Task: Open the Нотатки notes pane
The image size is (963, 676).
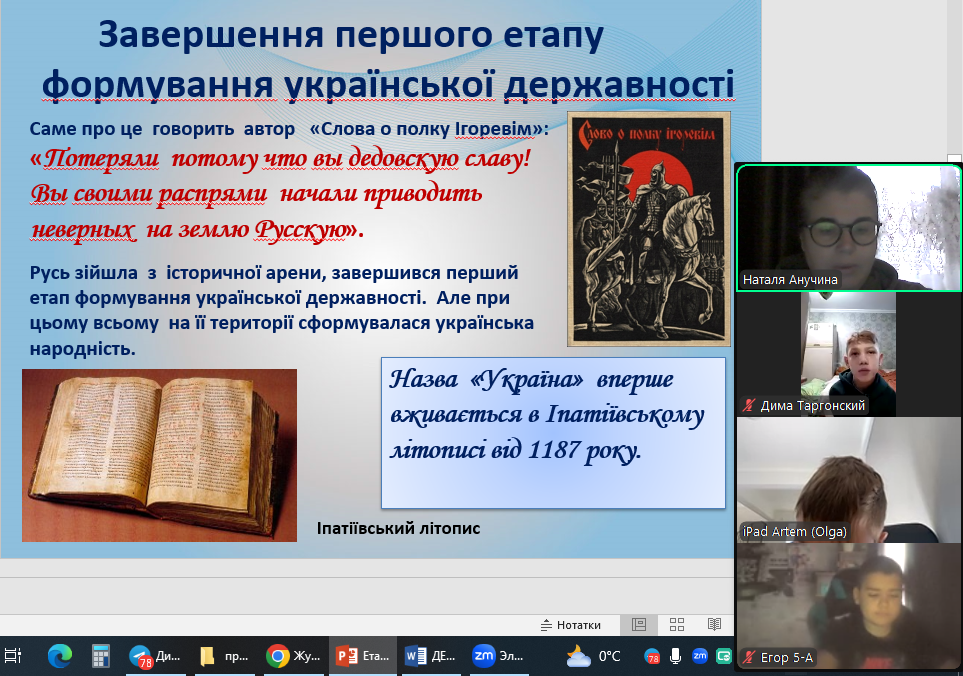Action: pos(571,625)
